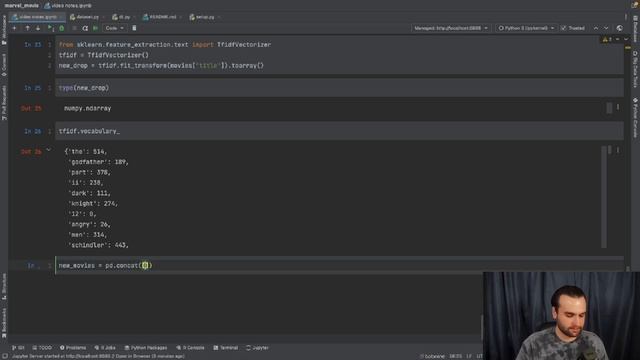Open the TODO tool window

(x=42, y=348)
